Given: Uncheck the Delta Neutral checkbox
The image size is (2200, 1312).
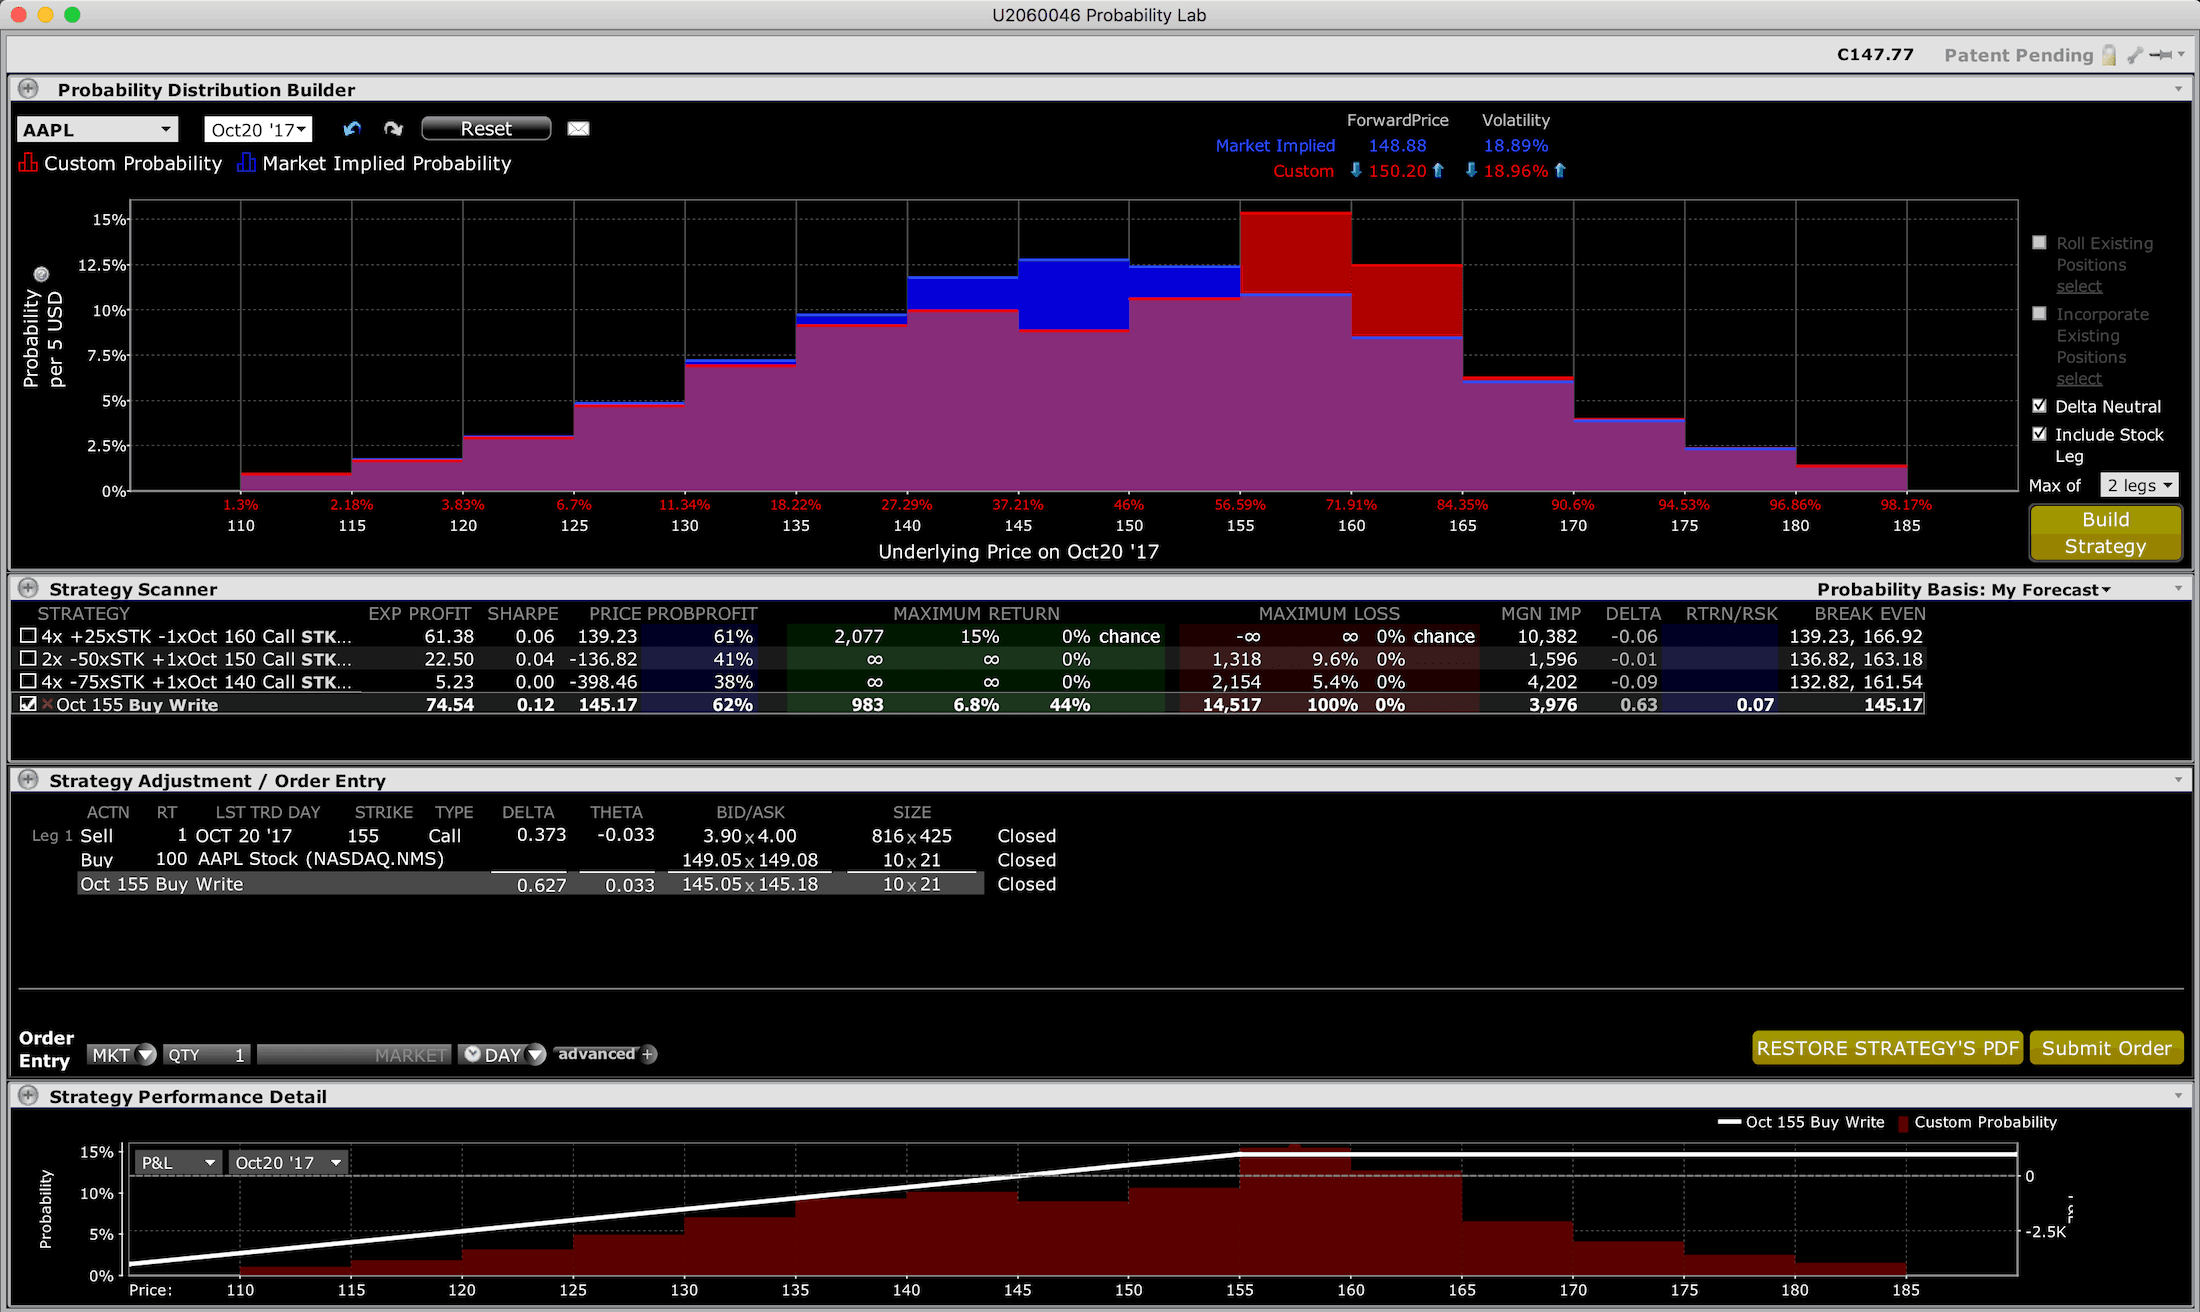Looking at the screenshot, I should coord(2040,406).
